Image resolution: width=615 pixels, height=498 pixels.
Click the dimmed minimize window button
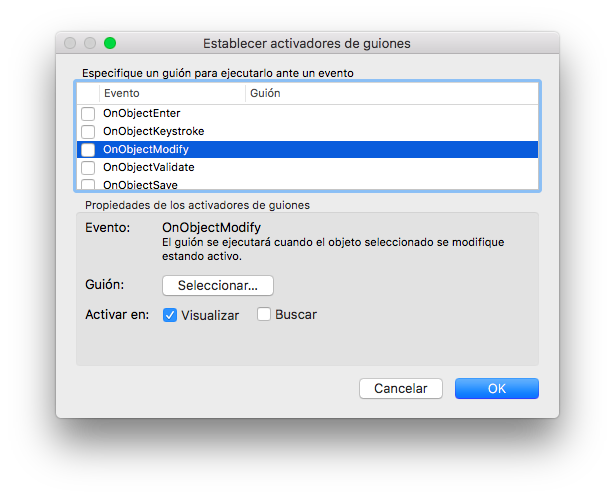90,43
